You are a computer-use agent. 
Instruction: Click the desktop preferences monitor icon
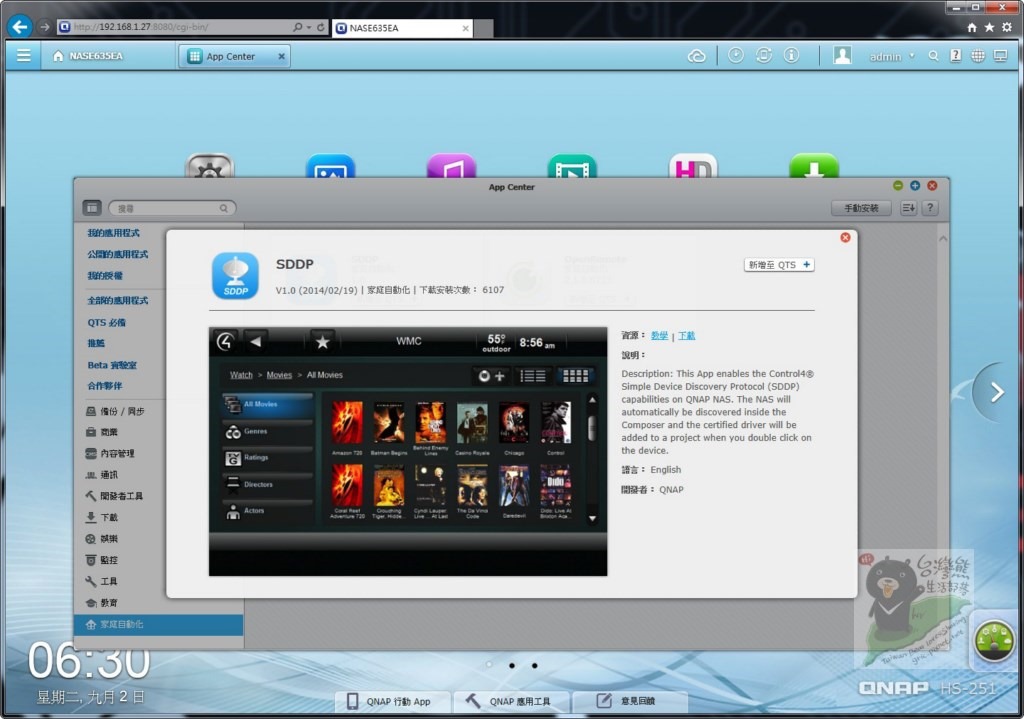coord(1000,56)
